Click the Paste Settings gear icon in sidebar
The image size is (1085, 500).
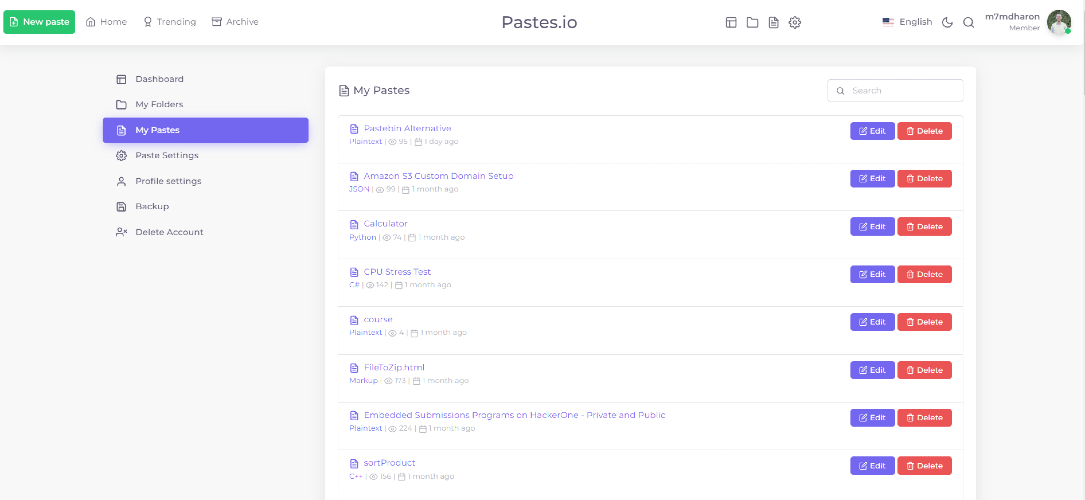click(121, 156)
